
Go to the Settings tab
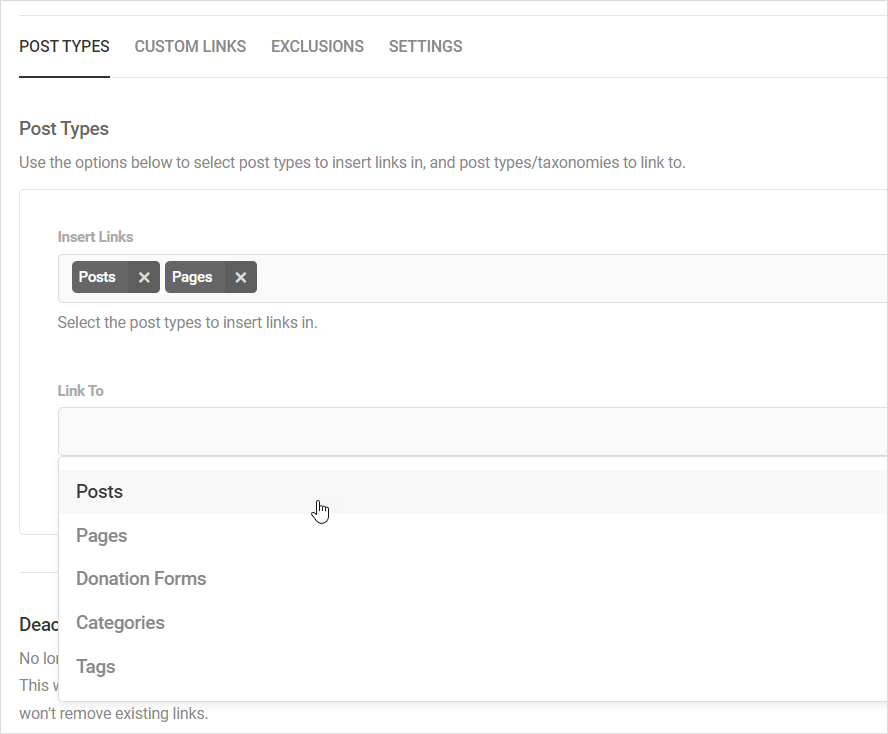coord(425,46)
